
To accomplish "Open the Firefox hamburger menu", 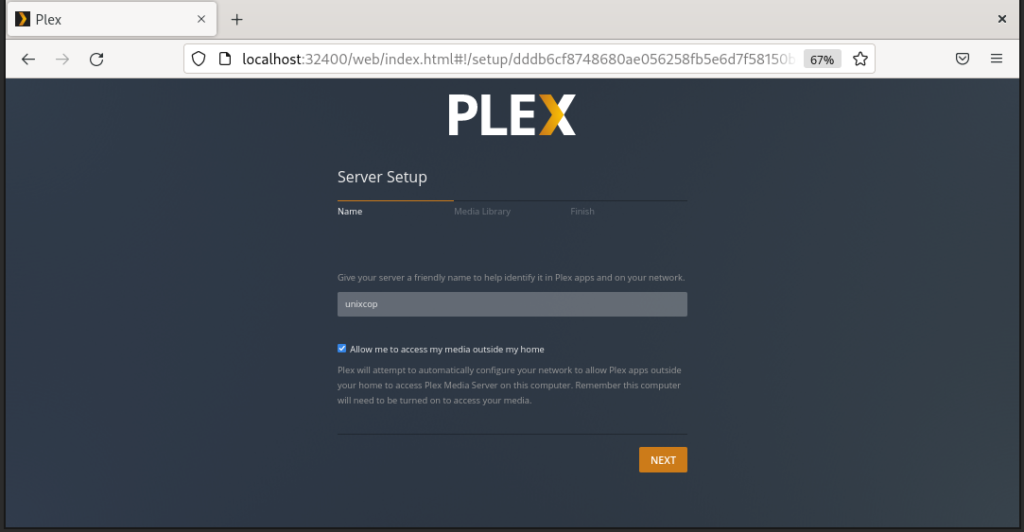I will [x=996, y=59].
